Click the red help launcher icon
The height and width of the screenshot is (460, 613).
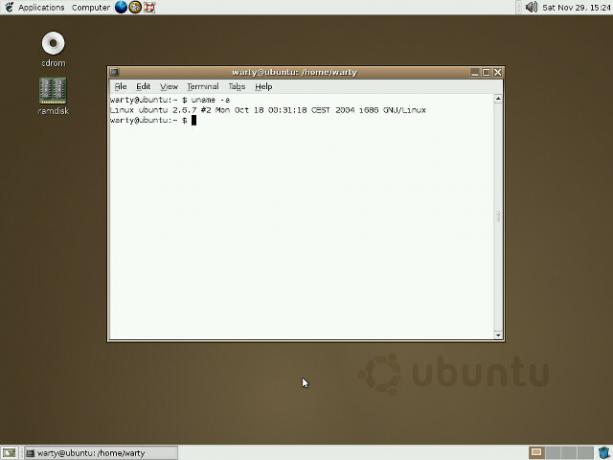149,7
